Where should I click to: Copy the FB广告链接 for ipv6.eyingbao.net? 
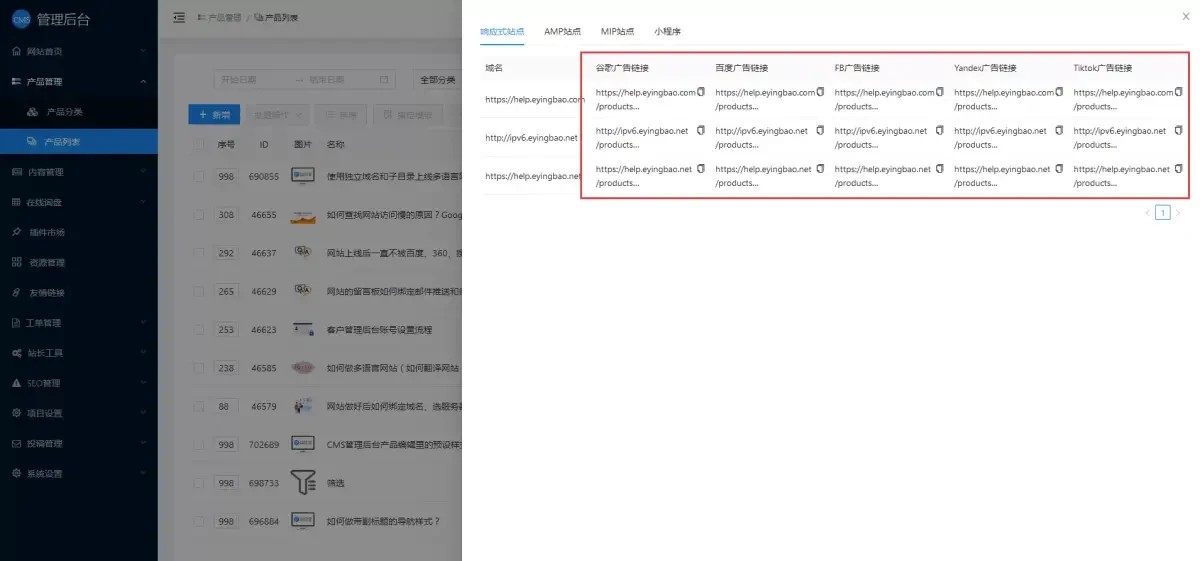point(939,131)
